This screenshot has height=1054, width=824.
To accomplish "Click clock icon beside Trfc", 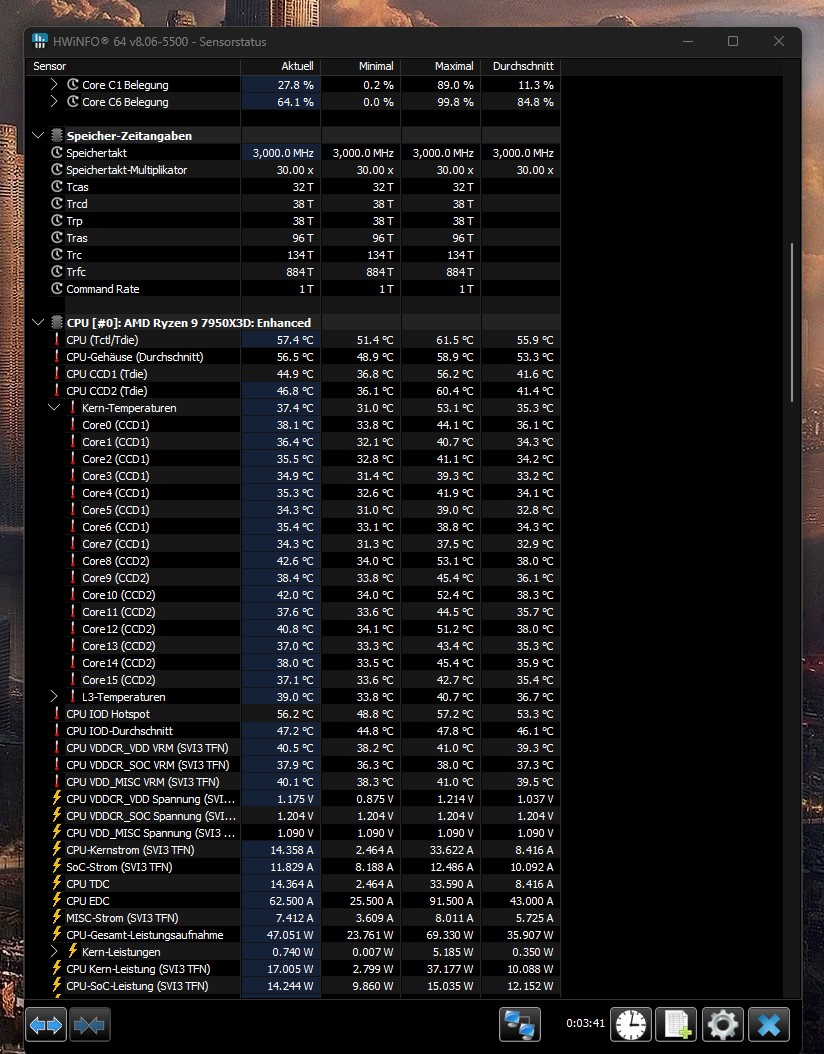I will click(57, 272).
